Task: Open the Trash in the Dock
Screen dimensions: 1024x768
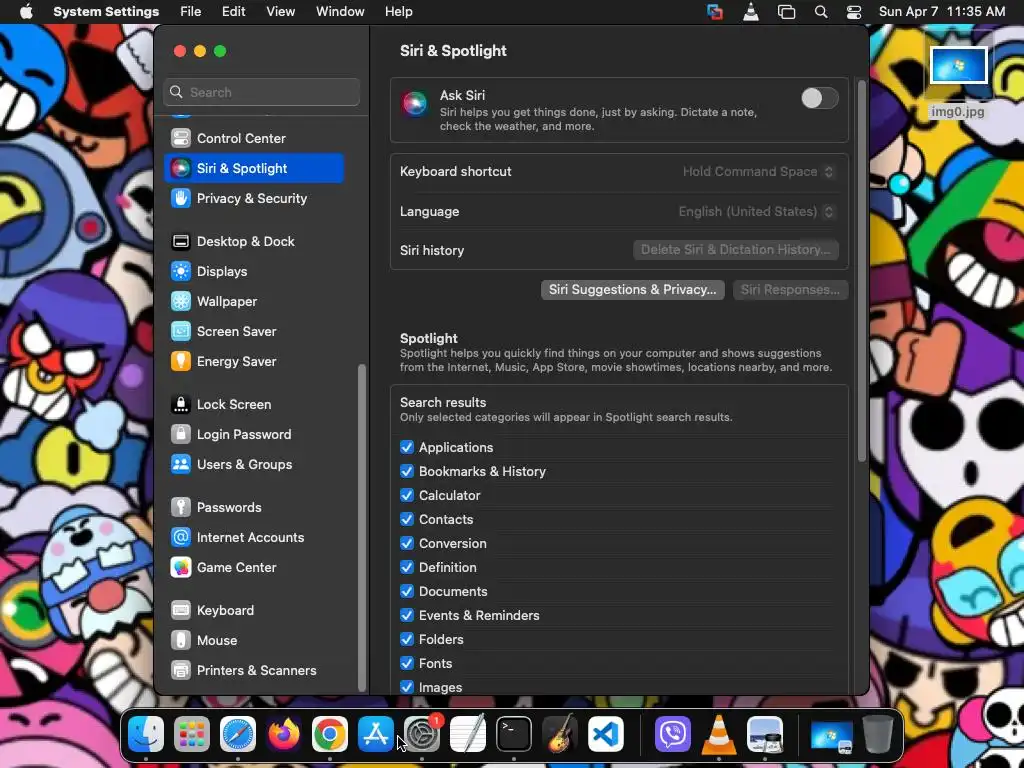Action: 878,734
